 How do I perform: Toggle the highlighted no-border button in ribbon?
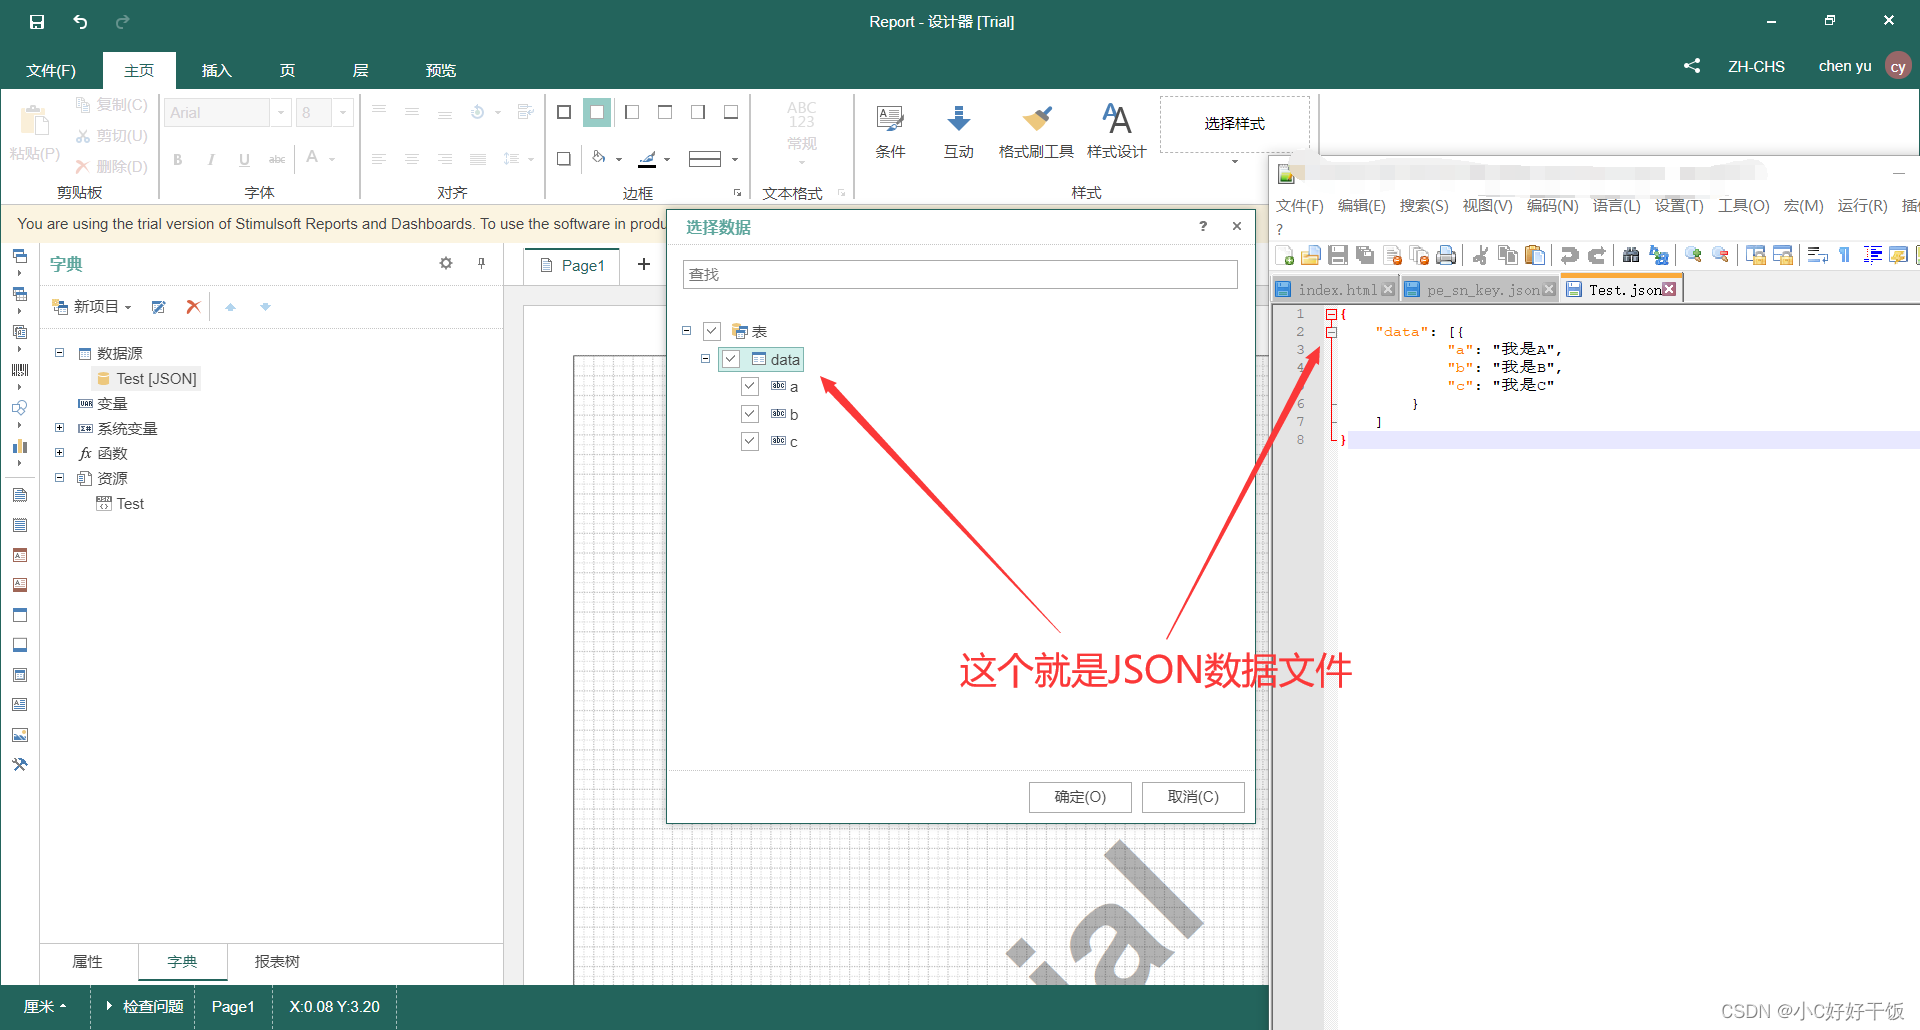(x=597, y=112)
